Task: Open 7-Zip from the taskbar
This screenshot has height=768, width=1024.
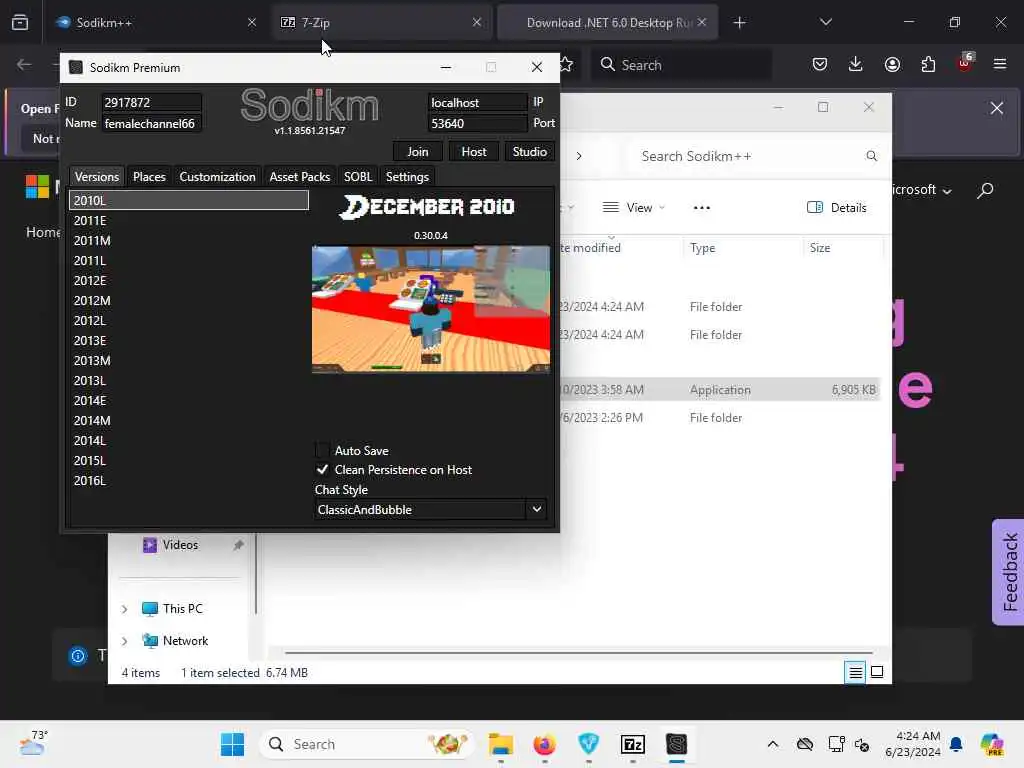Action: pos(633,744)
